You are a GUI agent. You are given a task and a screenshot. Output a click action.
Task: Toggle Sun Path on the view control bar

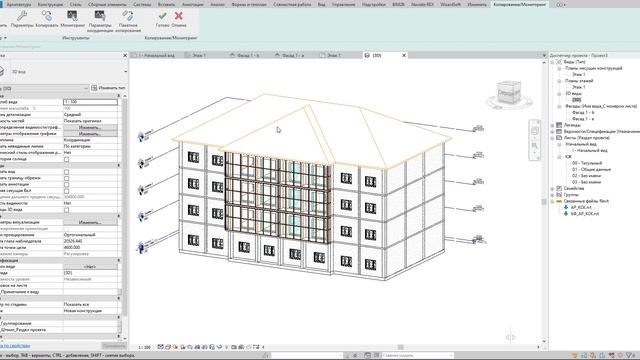tap(175, 347)
